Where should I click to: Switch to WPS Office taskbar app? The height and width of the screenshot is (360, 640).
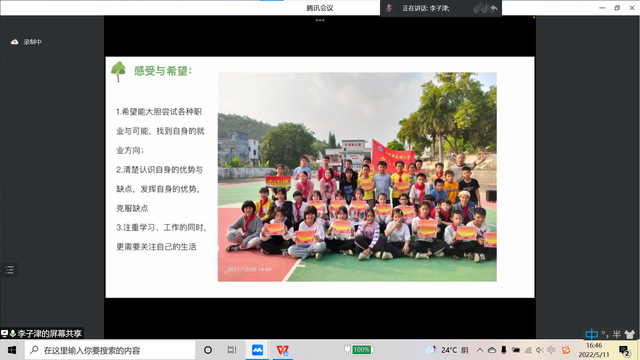point(282,350)
